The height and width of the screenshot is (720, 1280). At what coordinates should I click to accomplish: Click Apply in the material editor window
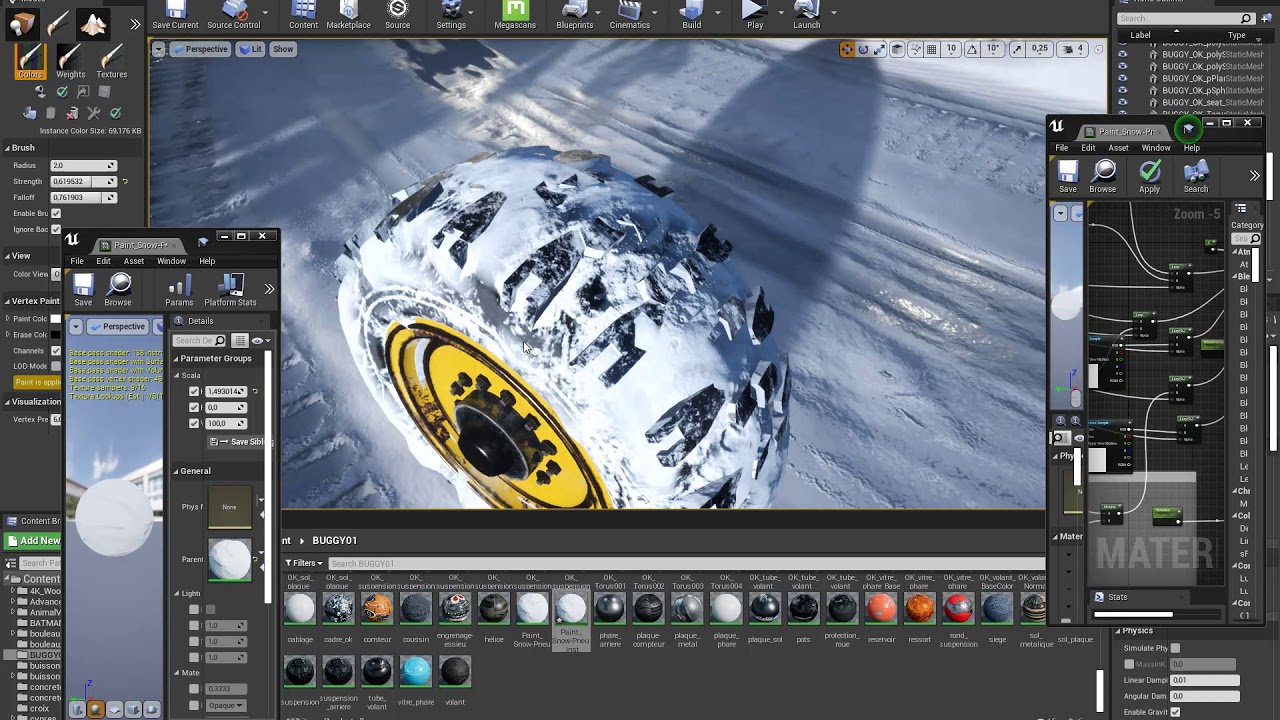click(x=1149, y=176)
